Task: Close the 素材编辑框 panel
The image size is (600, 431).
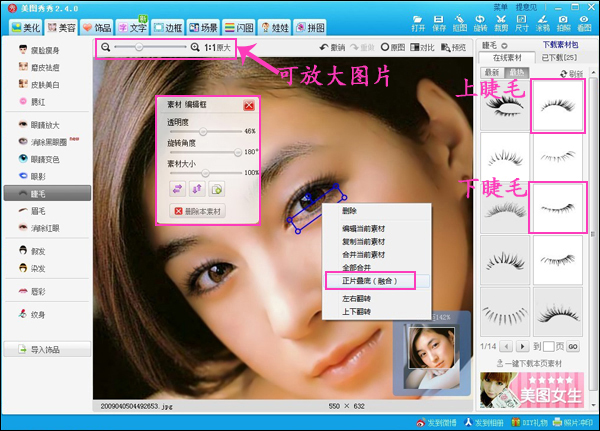Action: pos(249,104)
